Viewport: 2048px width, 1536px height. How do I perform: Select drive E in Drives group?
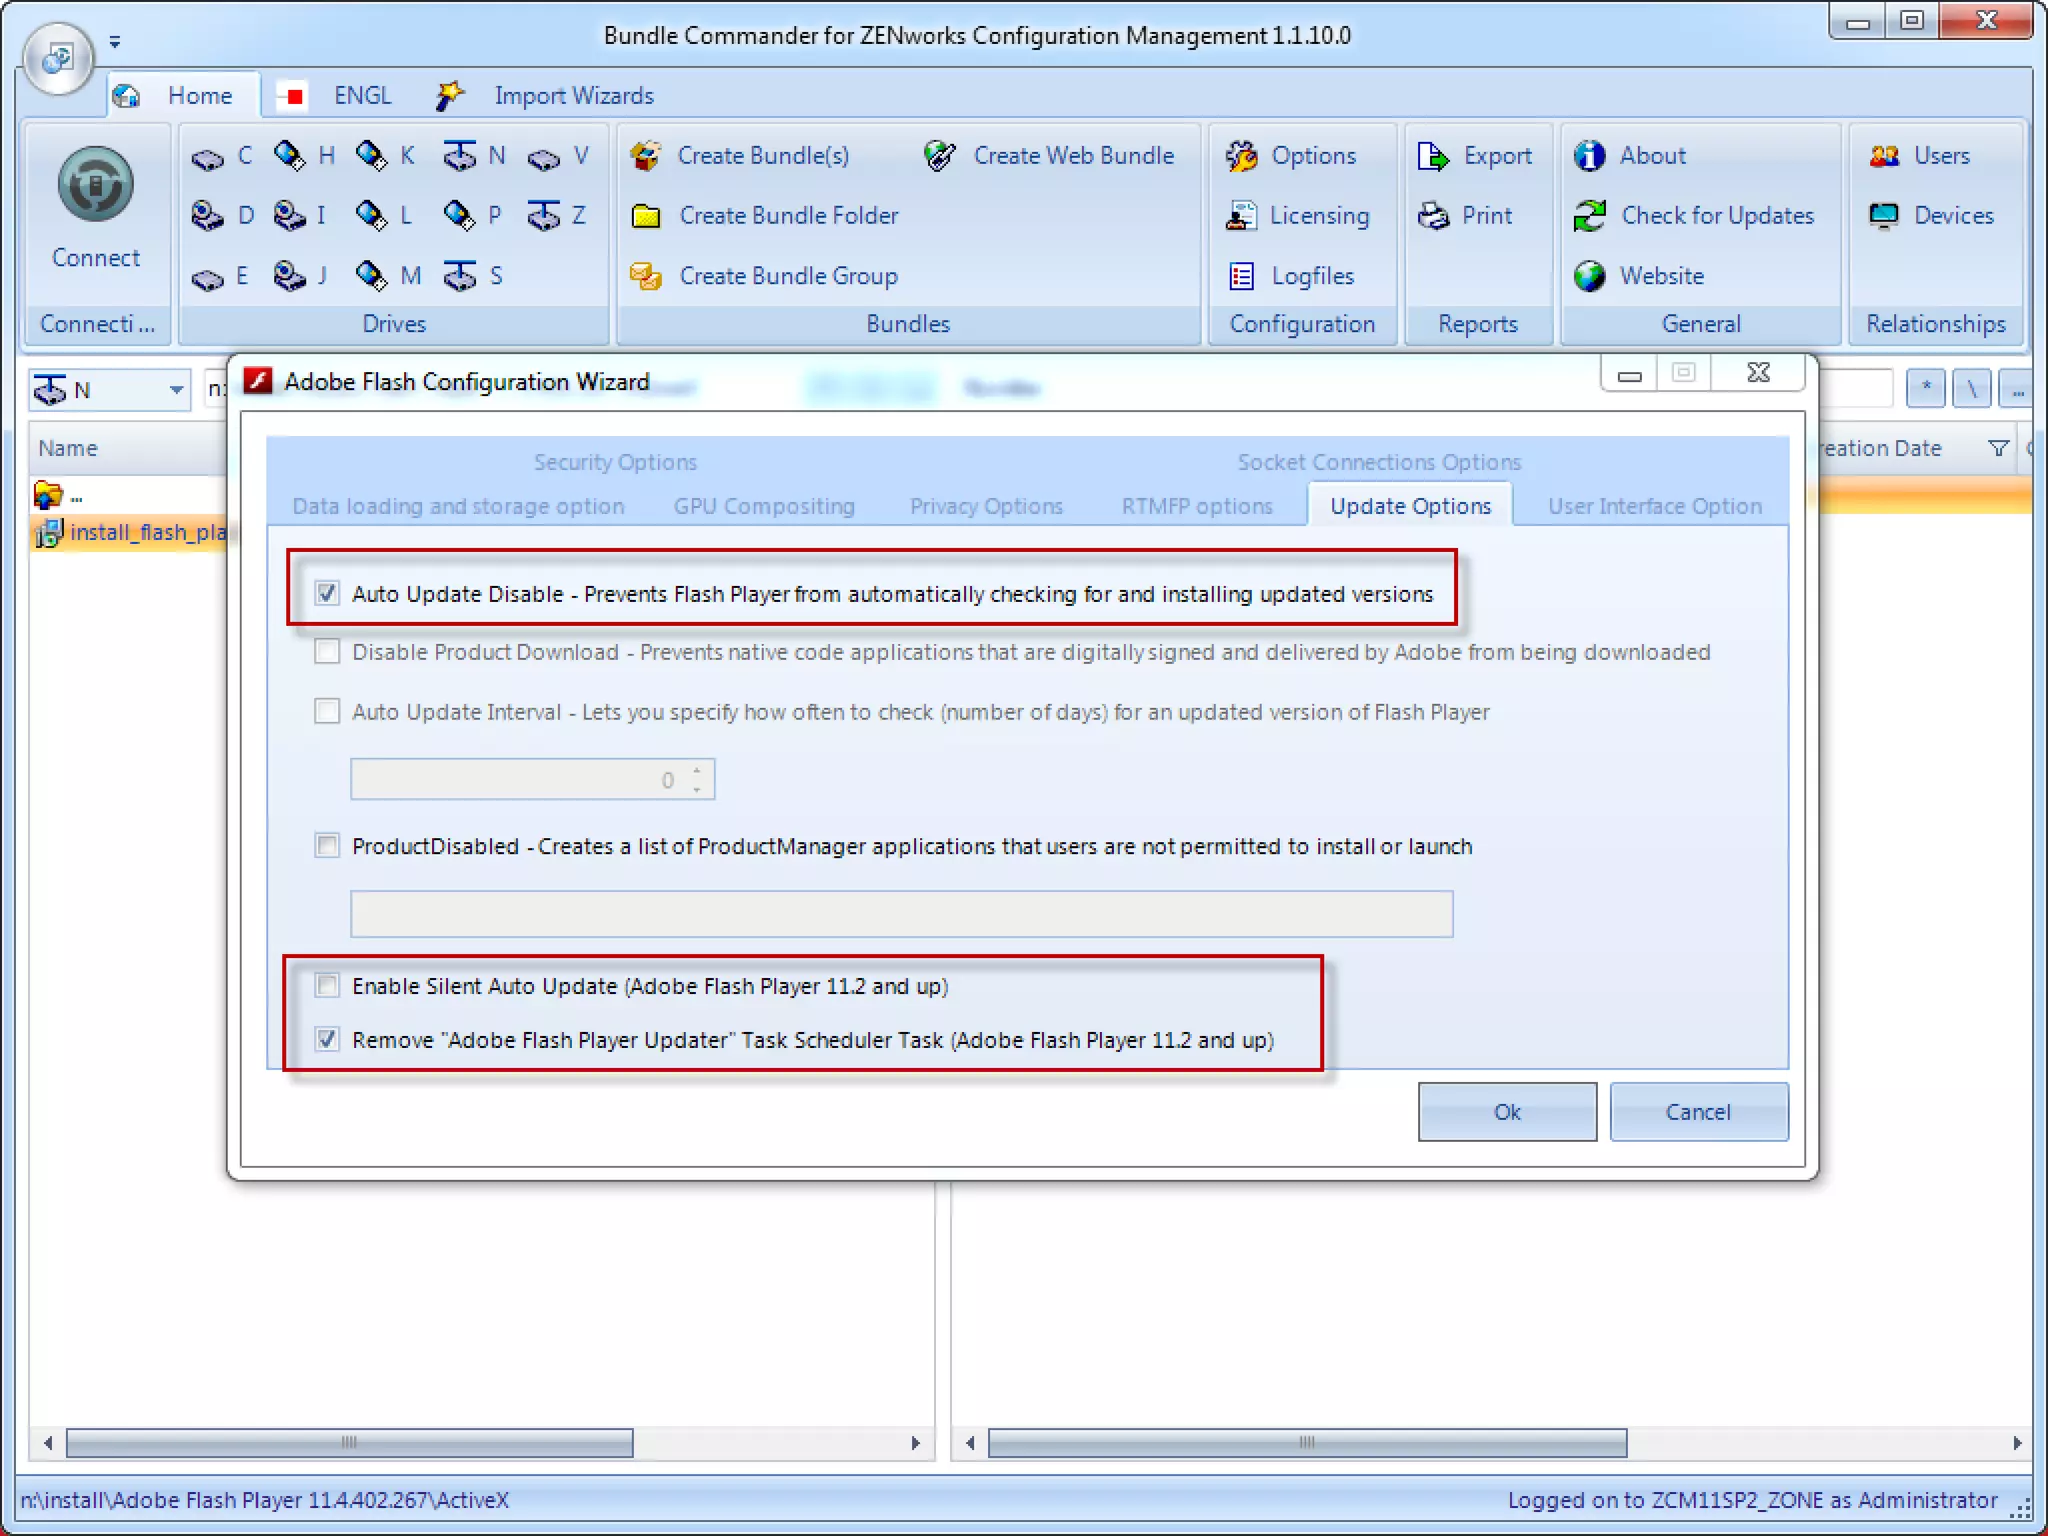(x=221, y=276)
